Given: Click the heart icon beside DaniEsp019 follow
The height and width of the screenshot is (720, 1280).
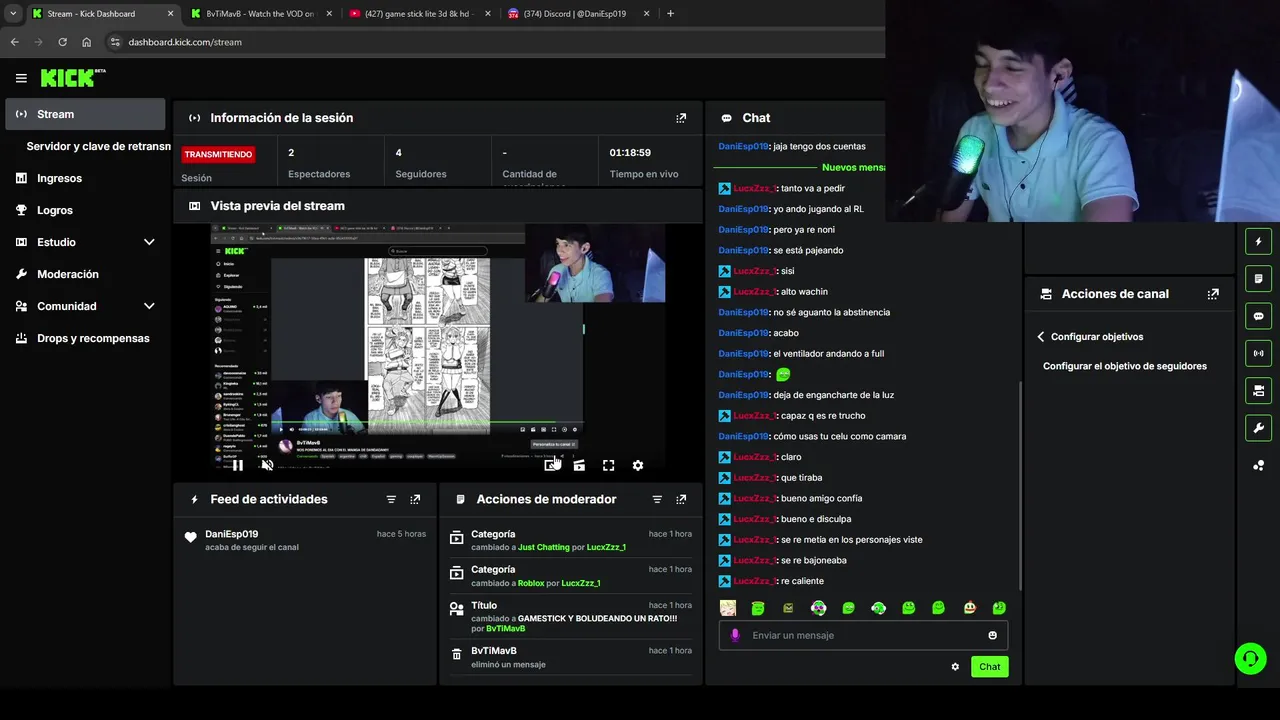Looking at the screenshot, I should tap(191, 537).
